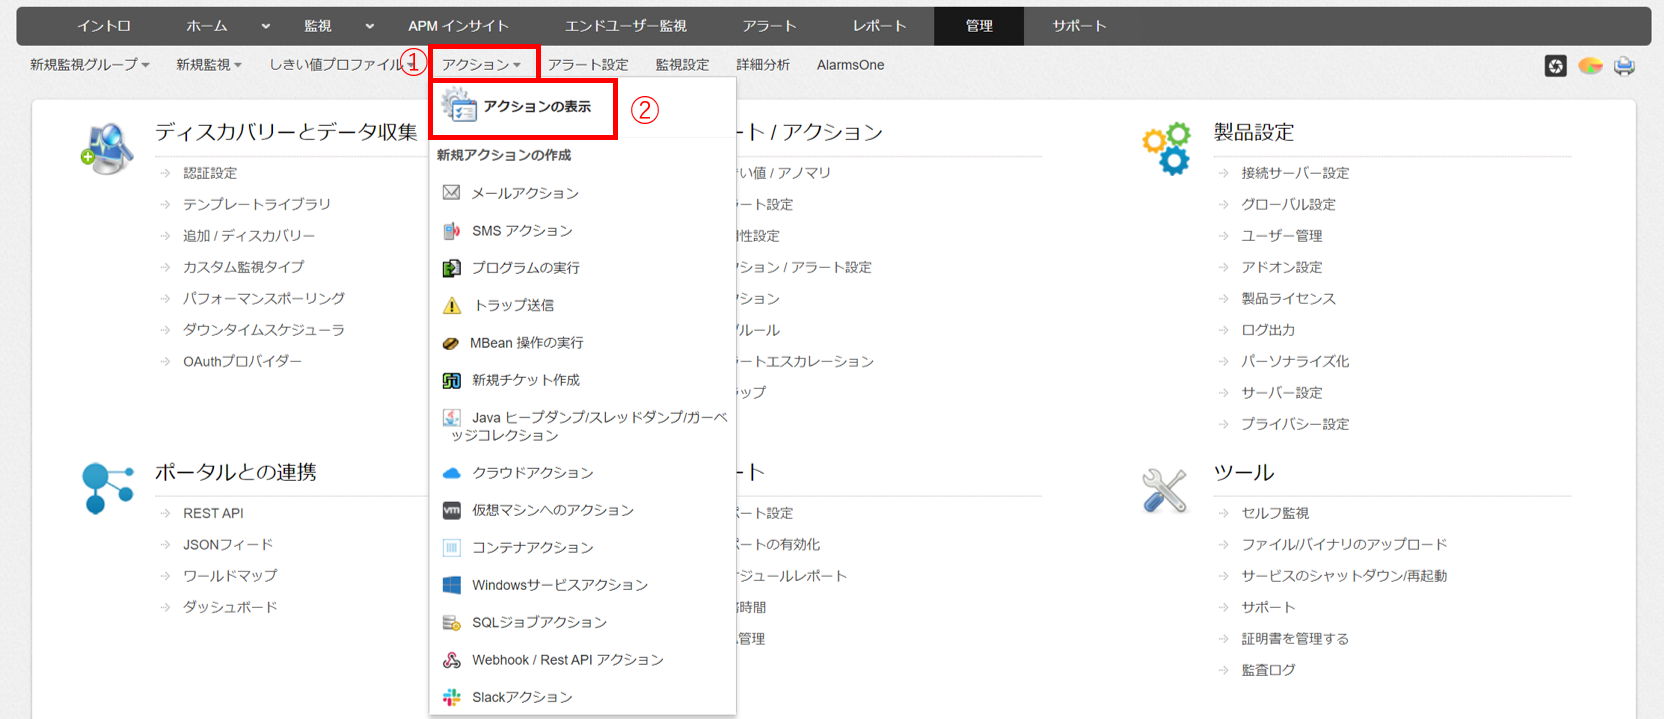Open the プライバシー設定 link

[1295, 424]
